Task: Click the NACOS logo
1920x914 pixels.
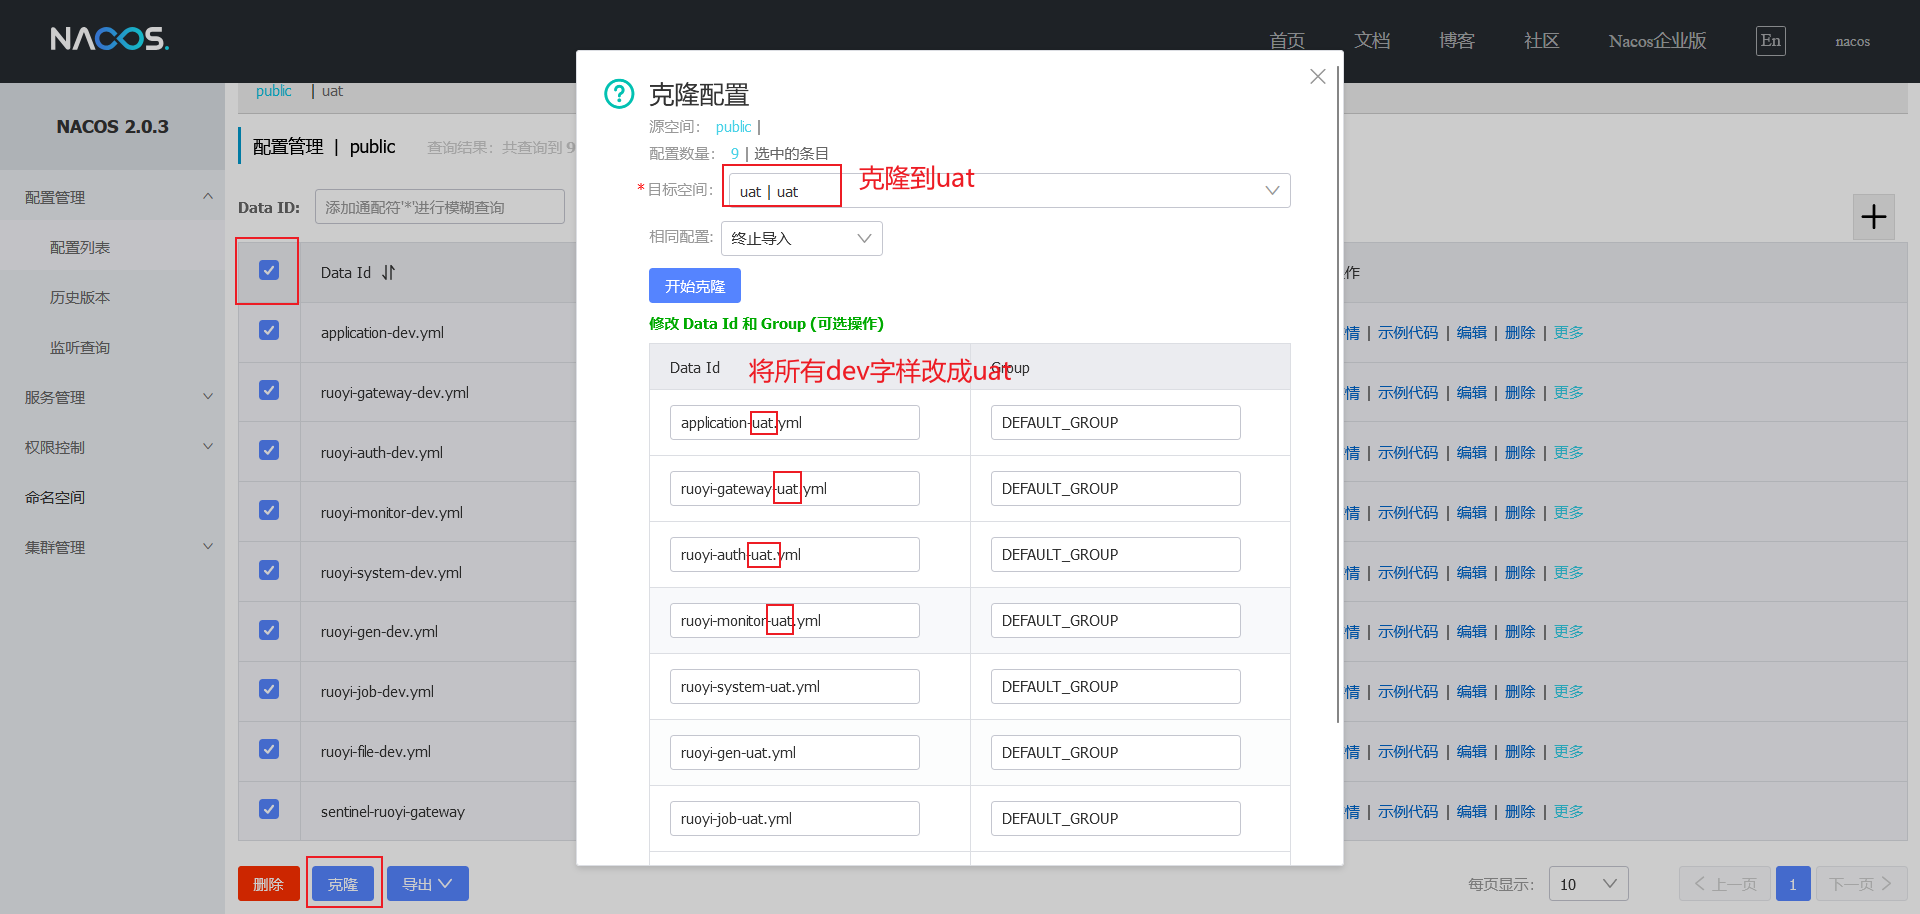Action: click(x=110, y=39)
